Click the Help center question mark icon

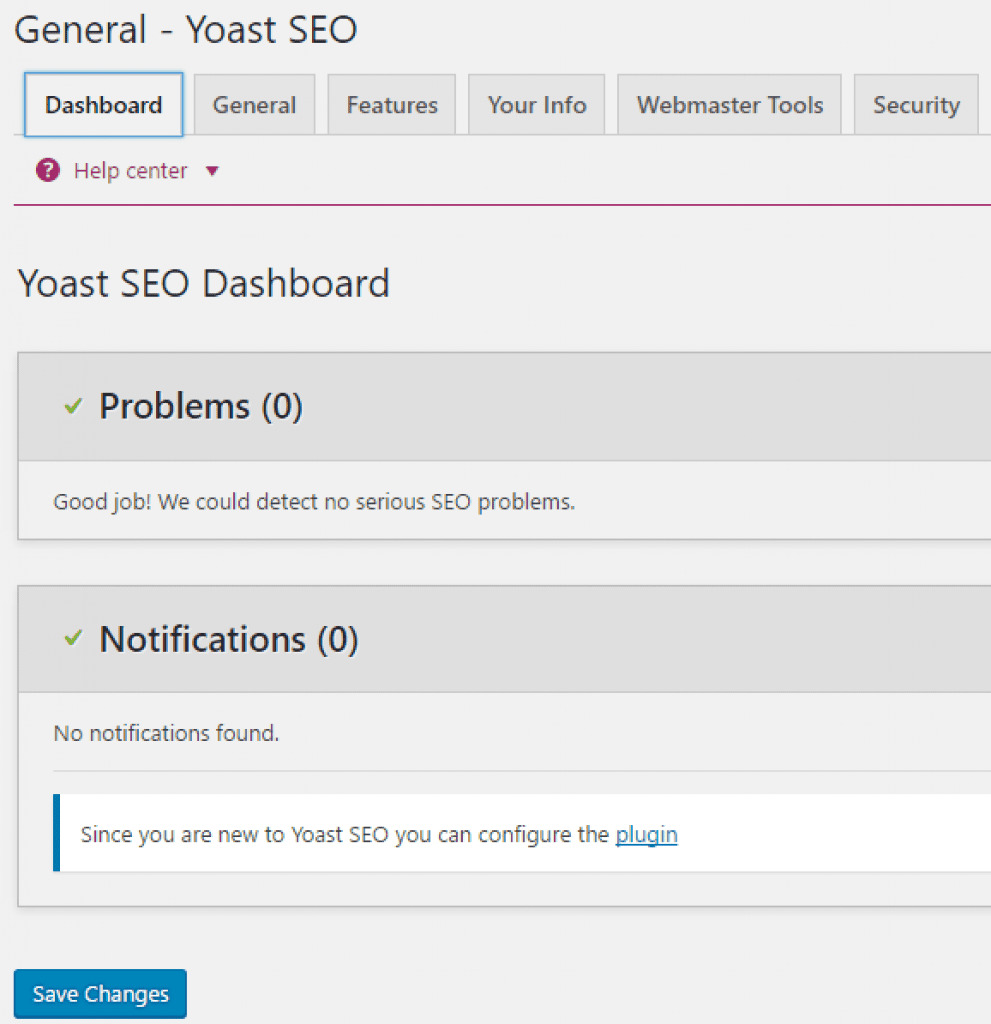coord(47,170)
